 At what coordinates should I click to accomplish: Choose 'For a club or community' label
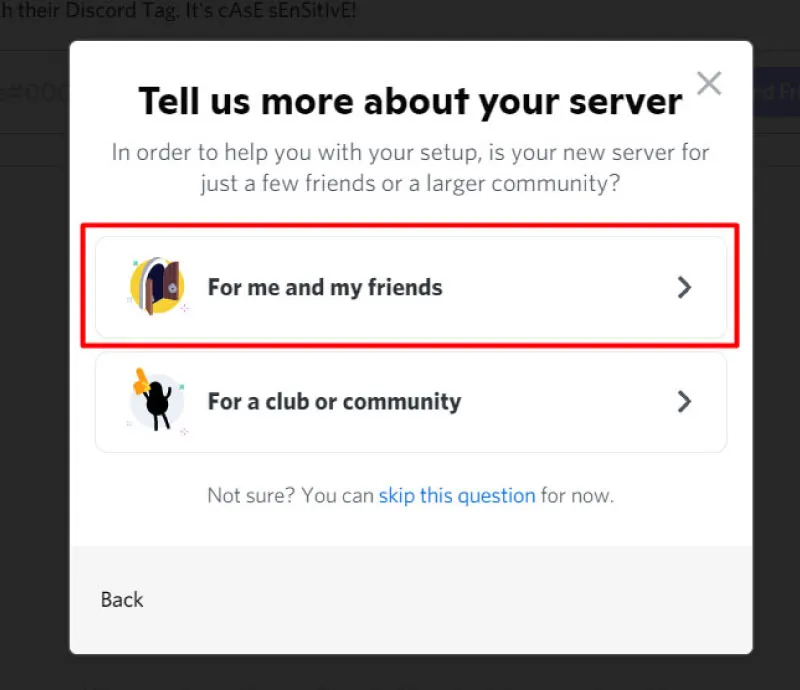click(x=334, y=402)
